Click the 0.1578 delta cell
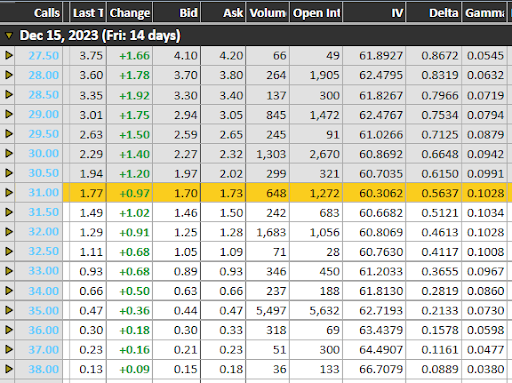This screenshot has height=383, width=512. click(x=434, y=330)
